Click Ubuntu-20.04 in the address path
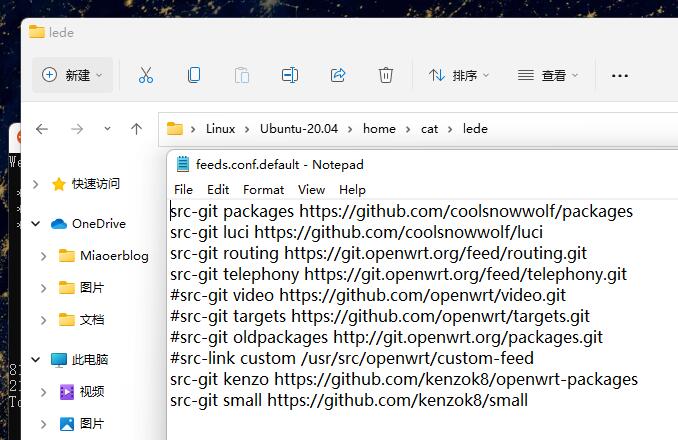678x440 pixels. pos(299,129)
